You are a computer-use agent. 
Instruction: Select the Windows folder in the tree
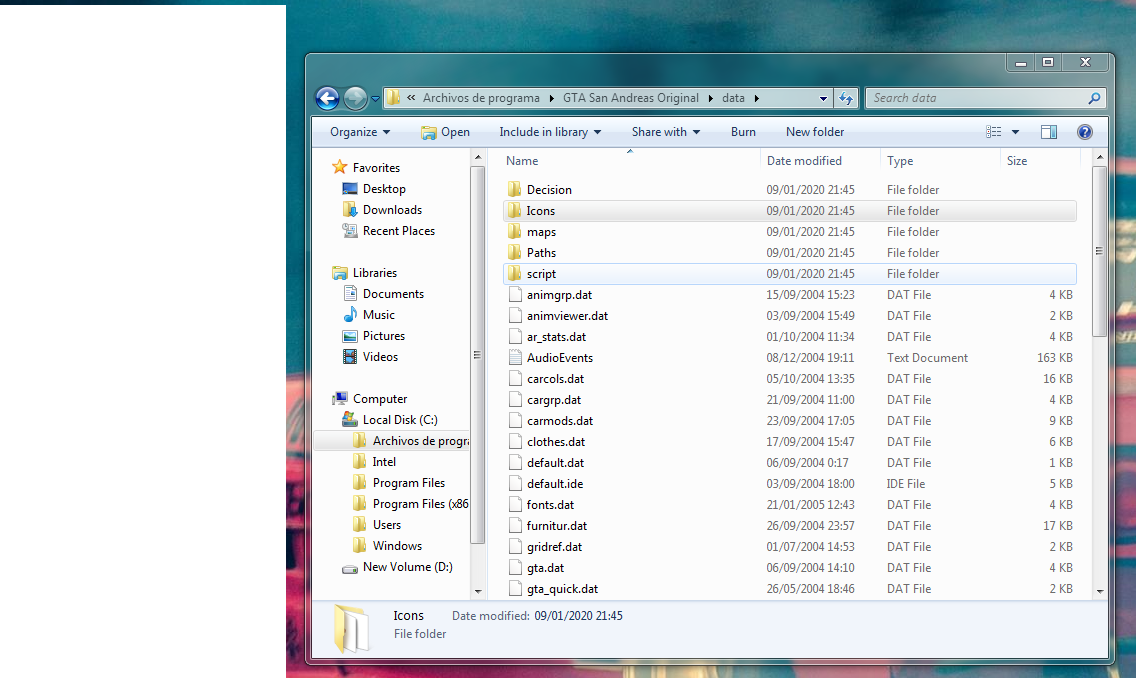pyautogui.click(x=397, y=545)
